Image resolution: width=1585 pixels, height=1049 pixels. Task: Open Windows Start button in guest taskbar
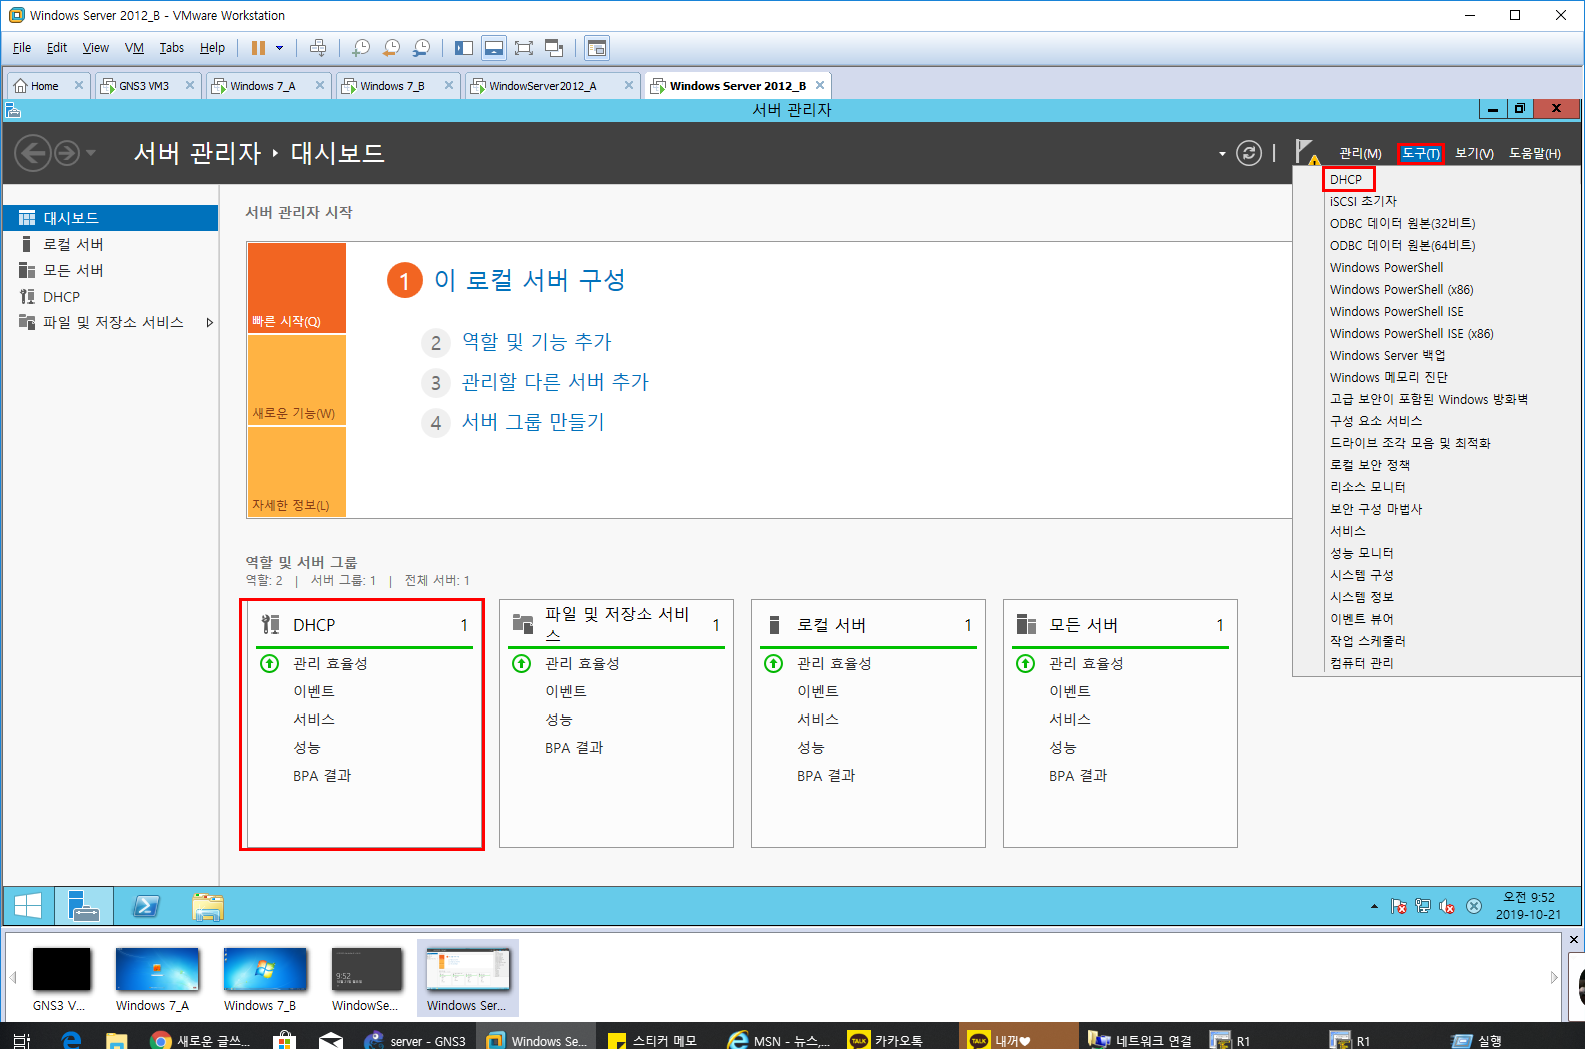28,906
